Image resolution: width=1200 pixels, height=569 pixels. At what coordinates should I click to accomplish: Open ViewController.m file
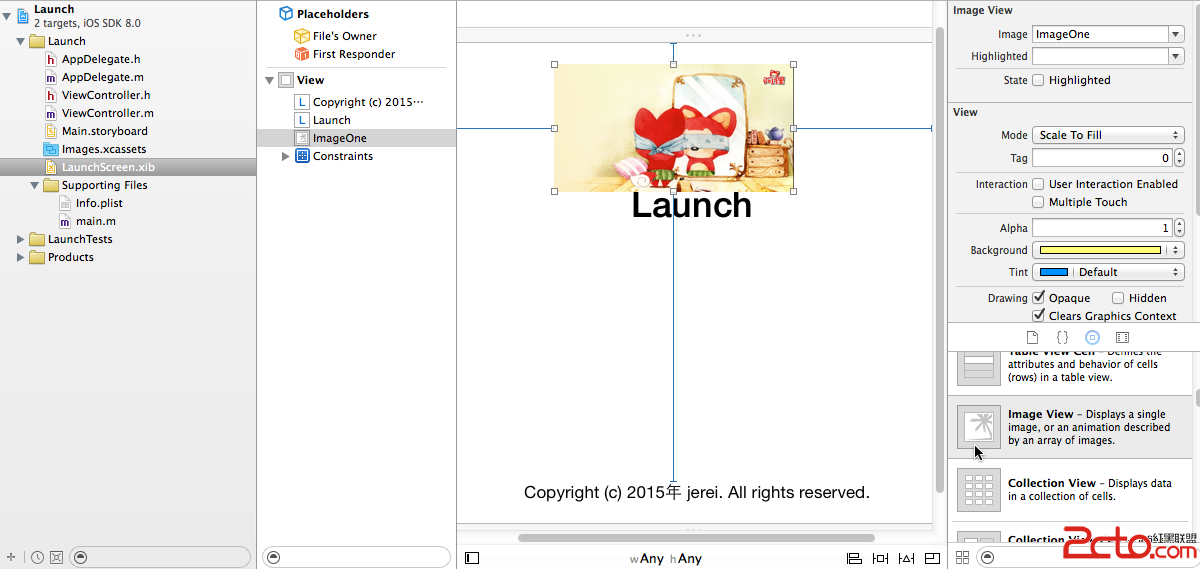point(108,113)
